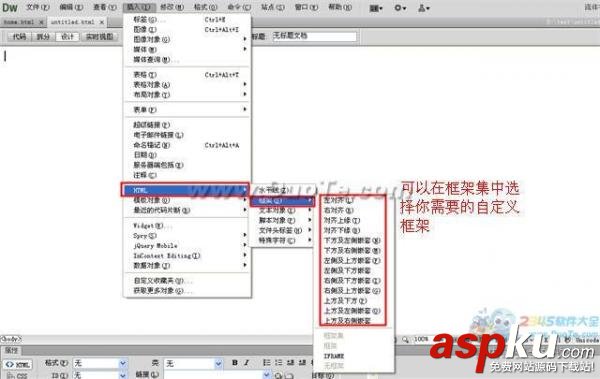Open the 帮助 menu in menu bar
Image resolution: width=600 pixels, height=379 pixels.
tap(340, 7)
